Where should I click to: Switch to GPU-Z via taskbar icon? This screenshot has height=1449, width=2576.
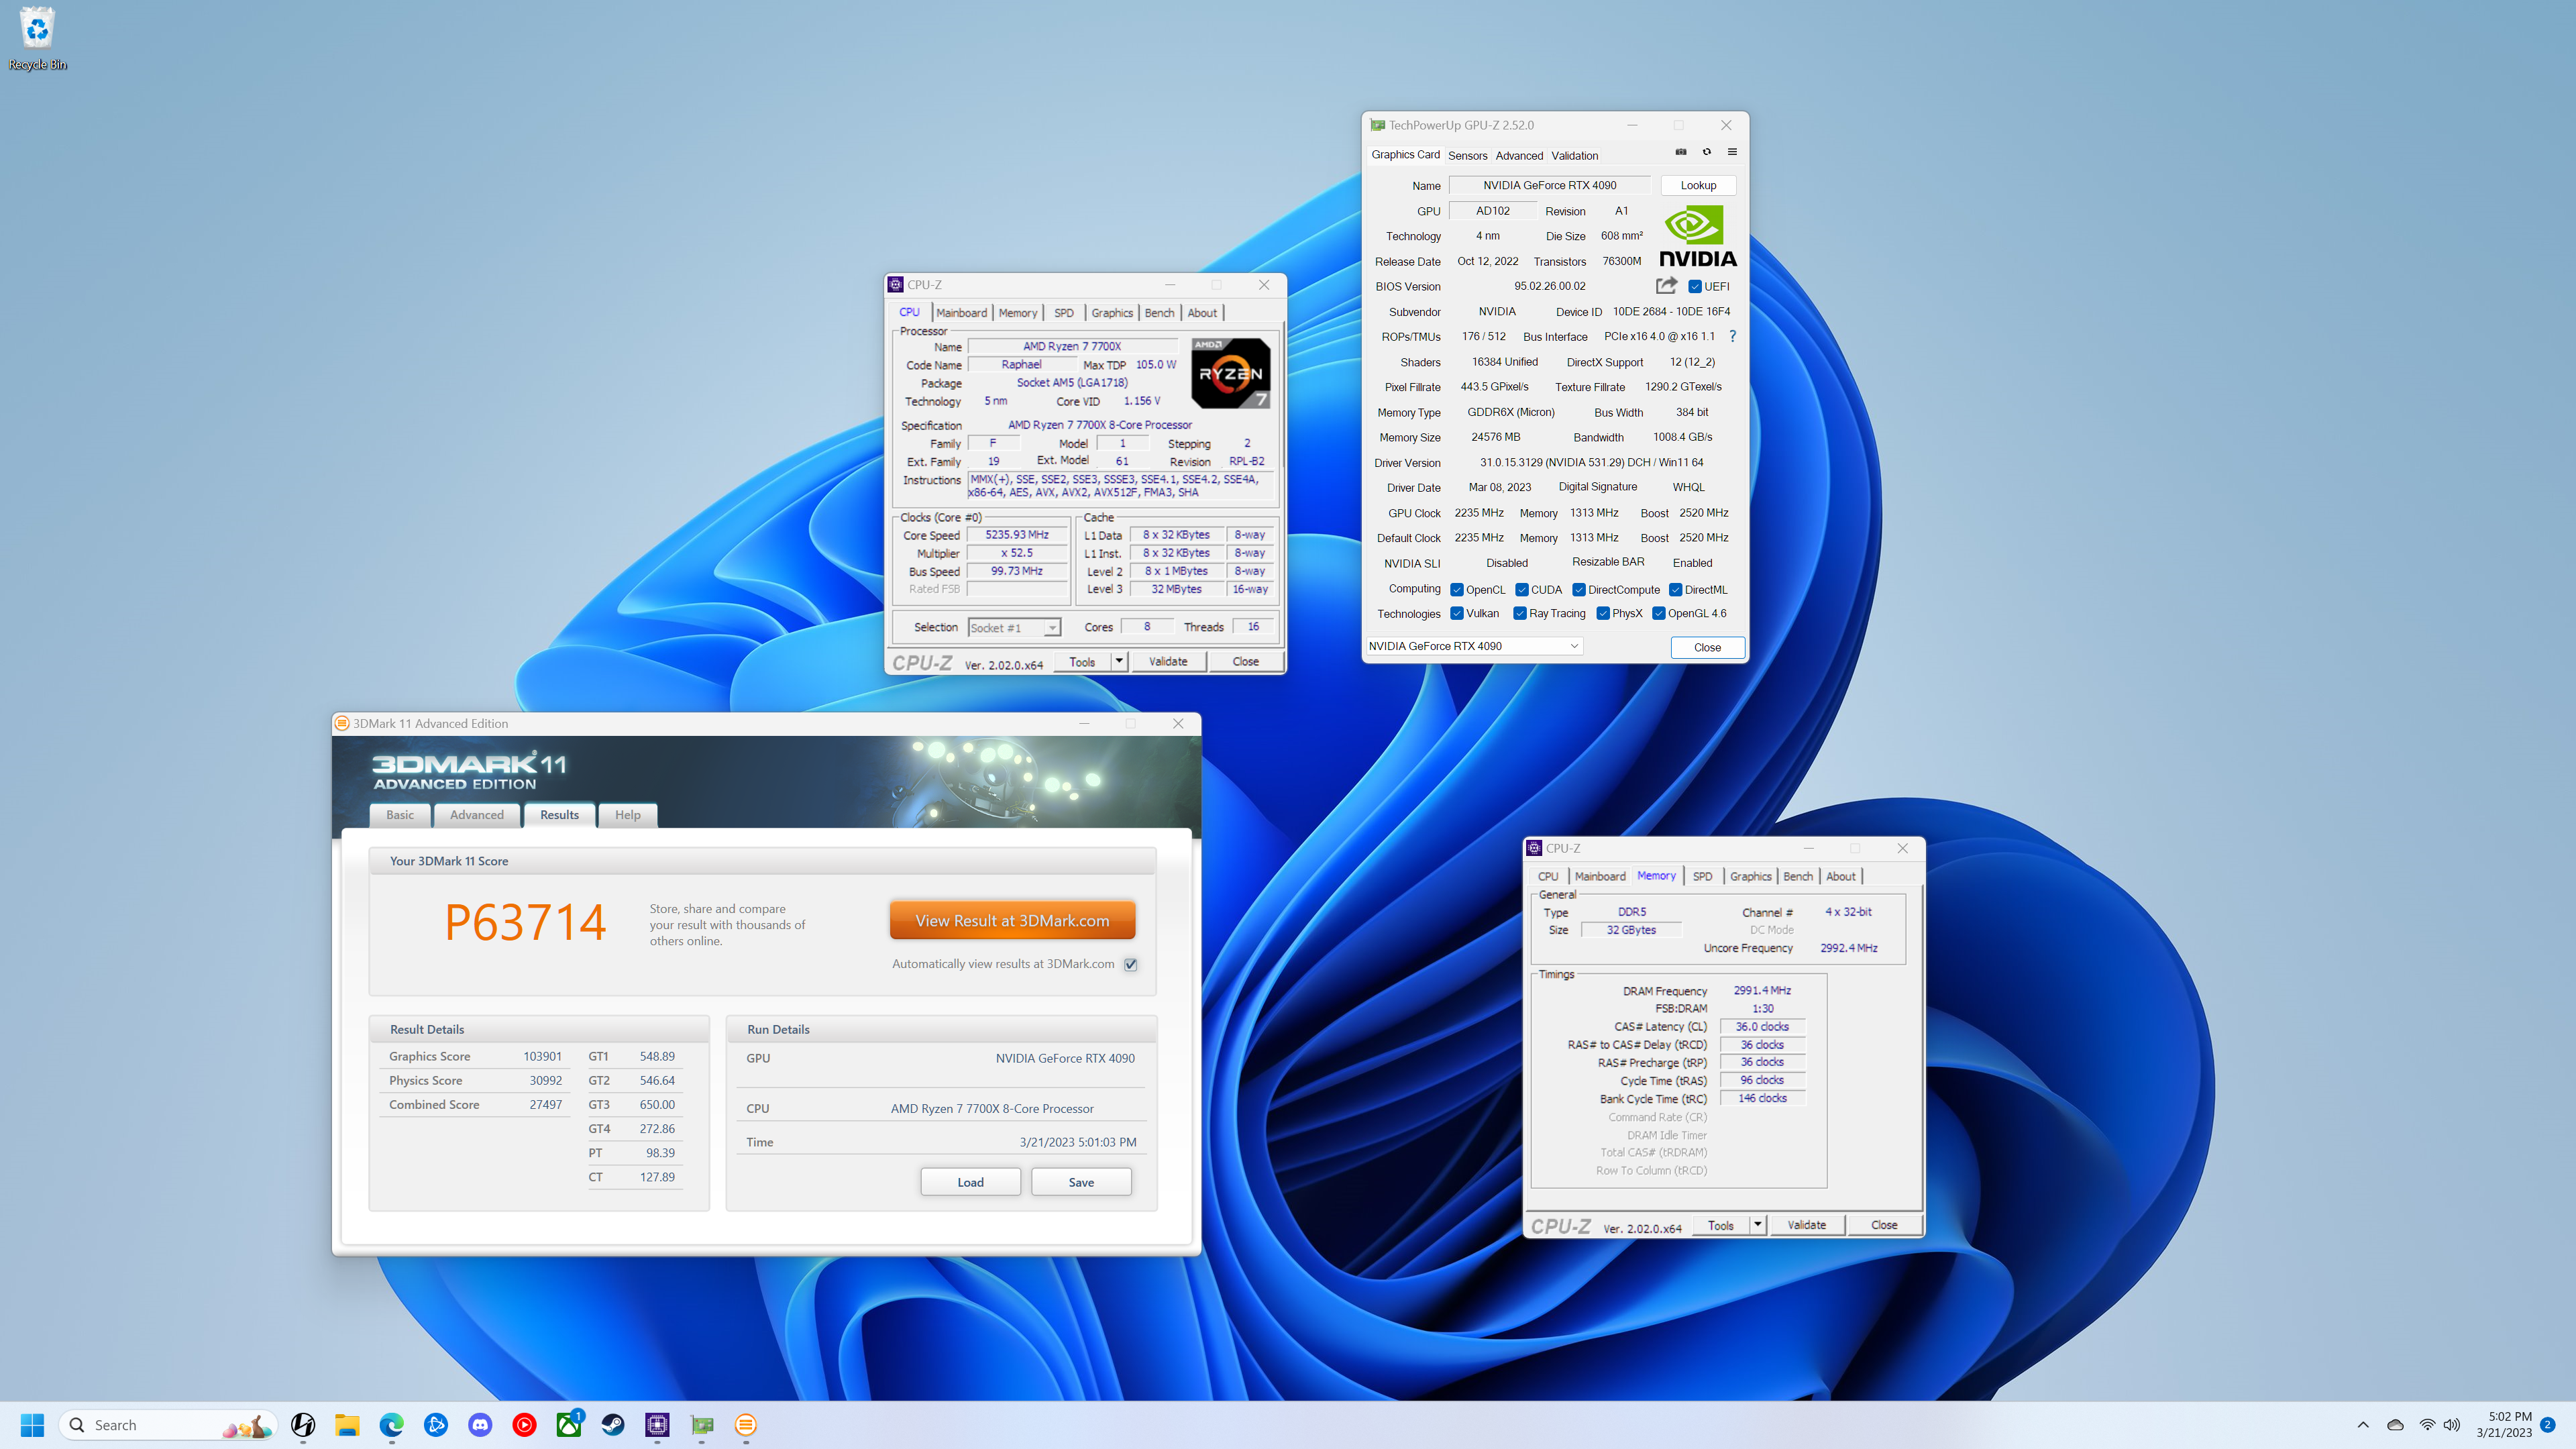point(702,1425)
